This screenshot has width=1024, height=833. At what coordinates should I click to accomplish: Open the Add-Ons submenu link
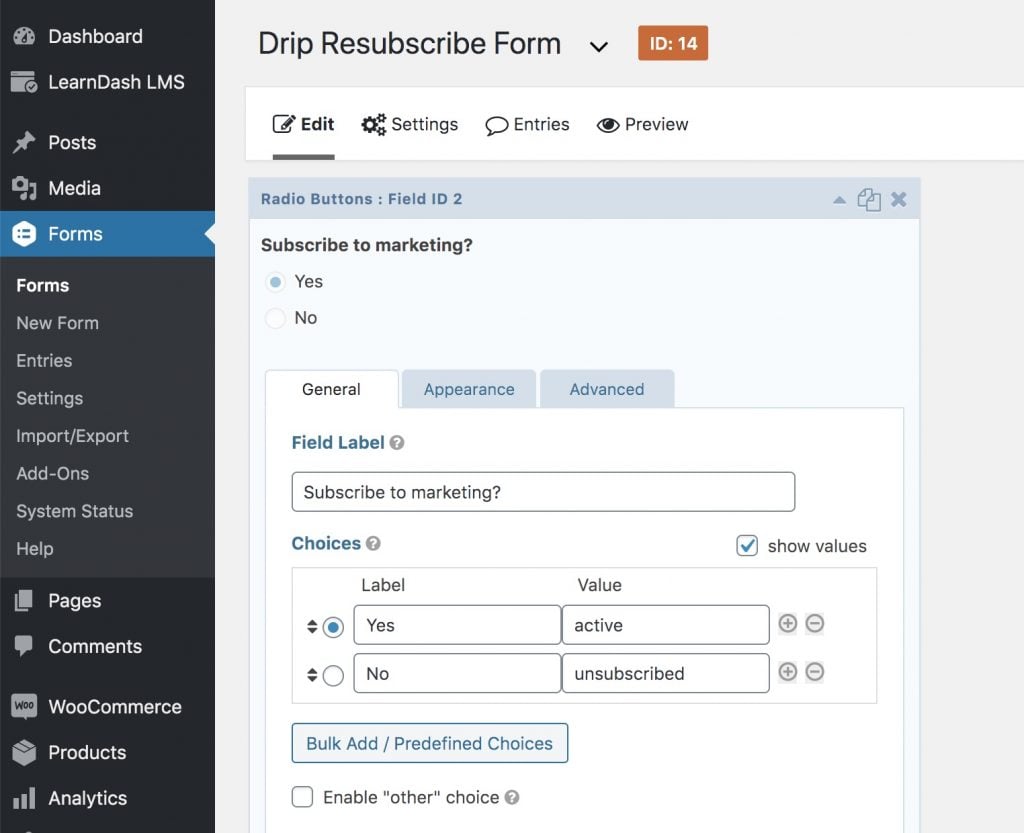click(x=53, y=473)
